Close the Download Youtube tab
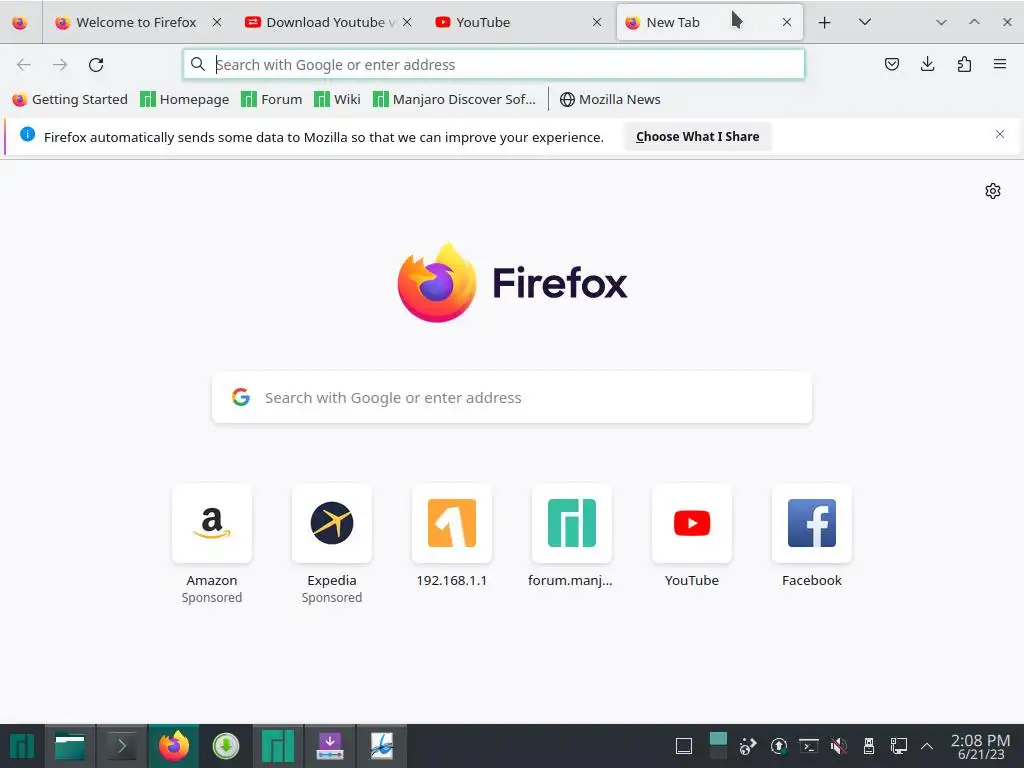 click(407, 22)
